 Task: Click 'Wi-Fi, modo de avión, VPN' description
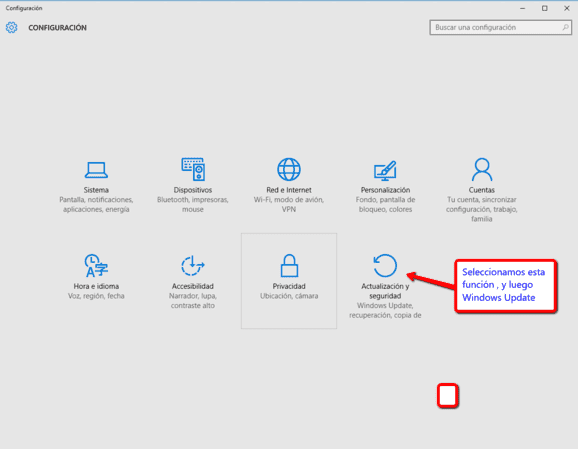pos(289,204)
